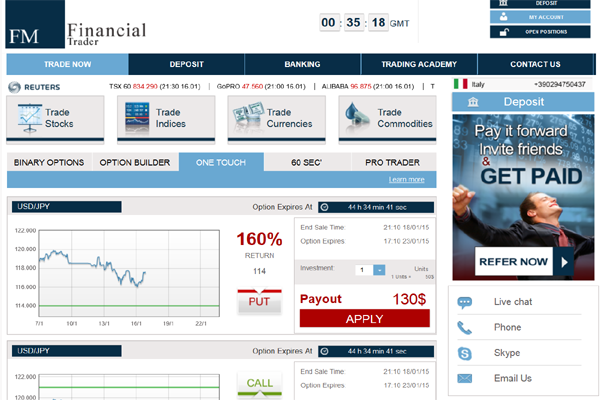Click the blue Deposit sidebar header
Image resolution: width=600 pixels, height=400 pixels.
tap(523, 102)
